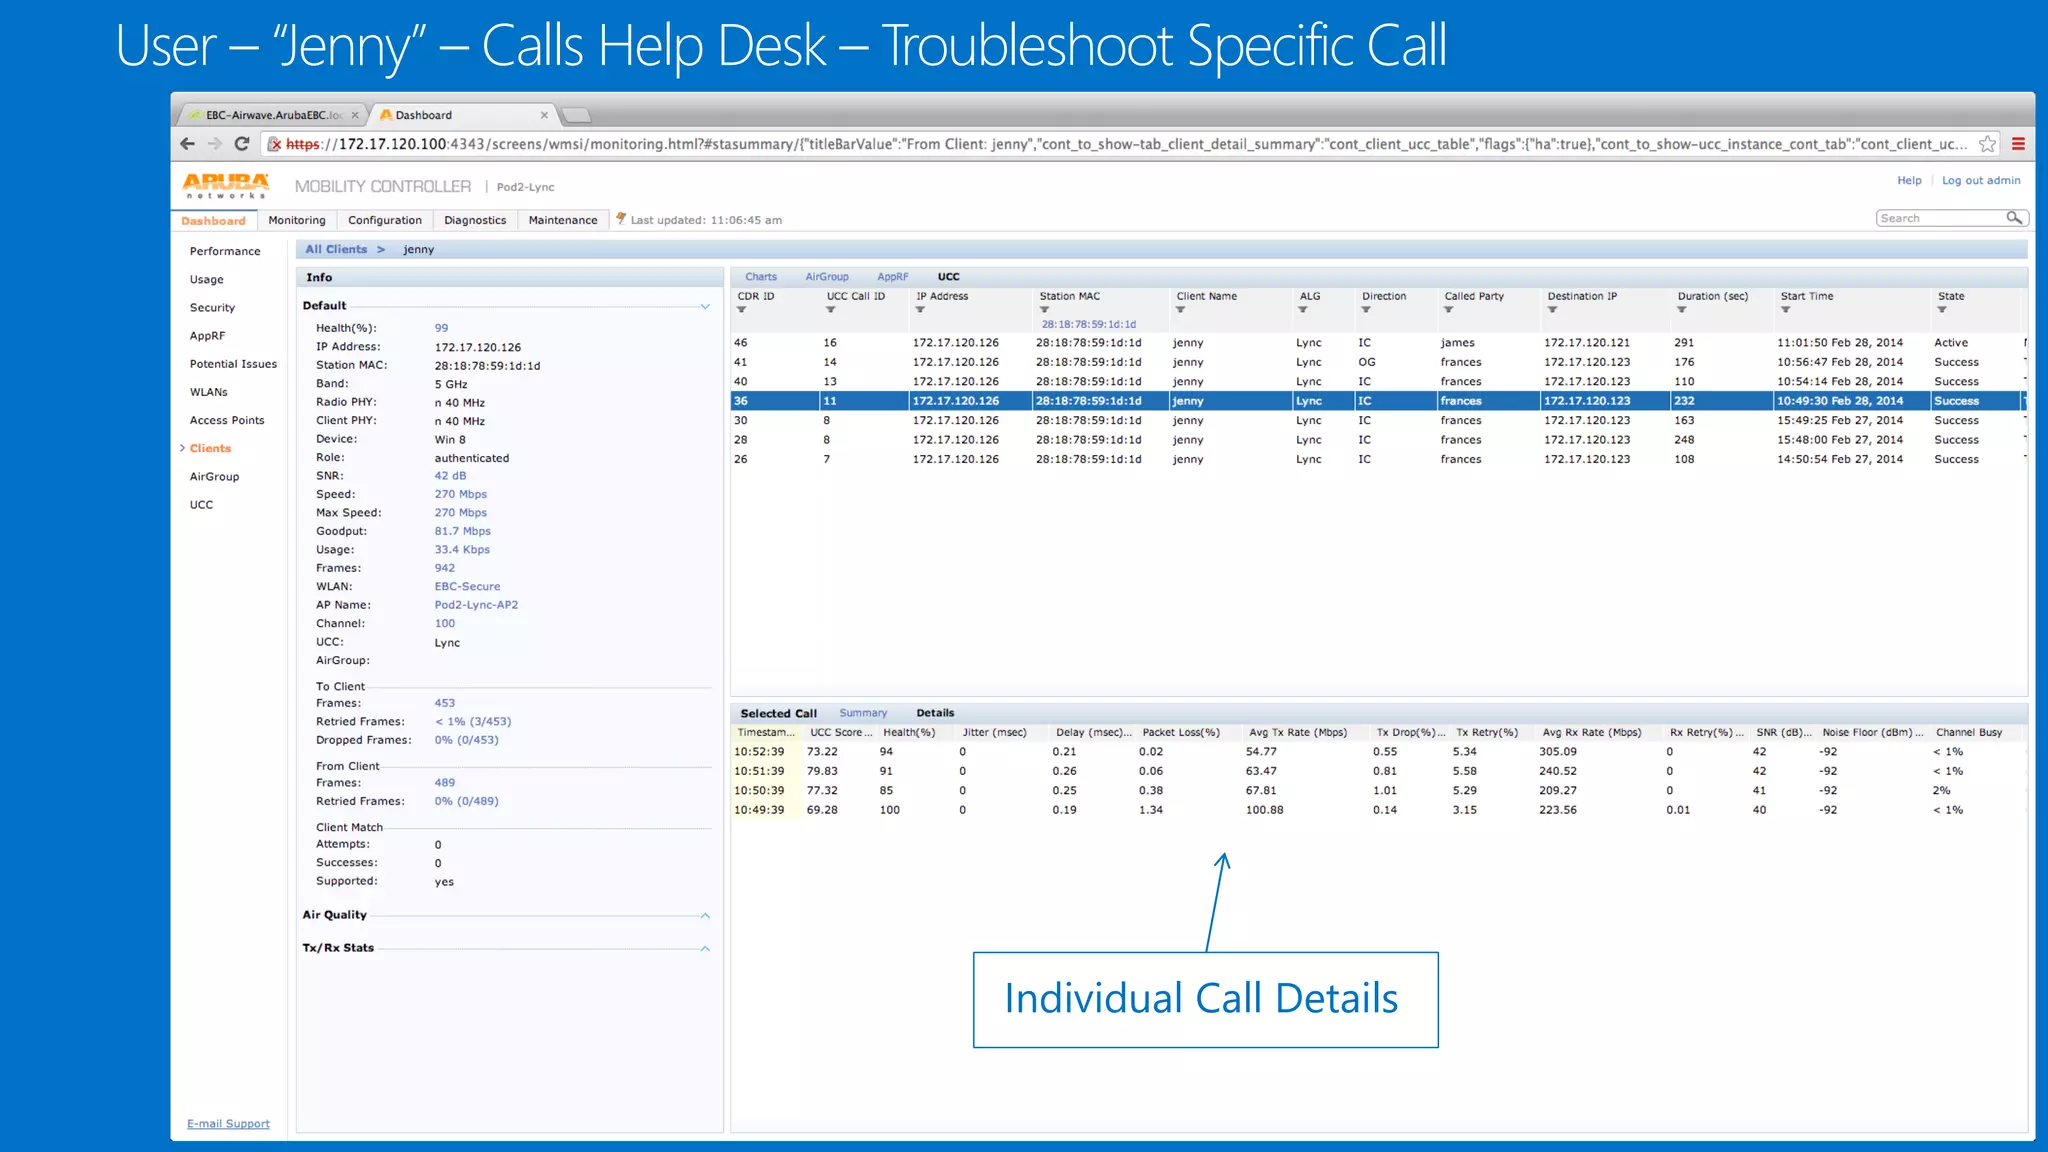
Task: Go back with the browser back arrow
Action: tap(187, 144)
